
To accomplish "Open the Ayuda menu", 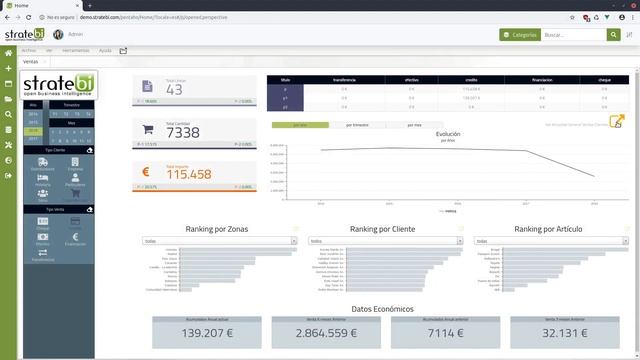I will (105, 51).
